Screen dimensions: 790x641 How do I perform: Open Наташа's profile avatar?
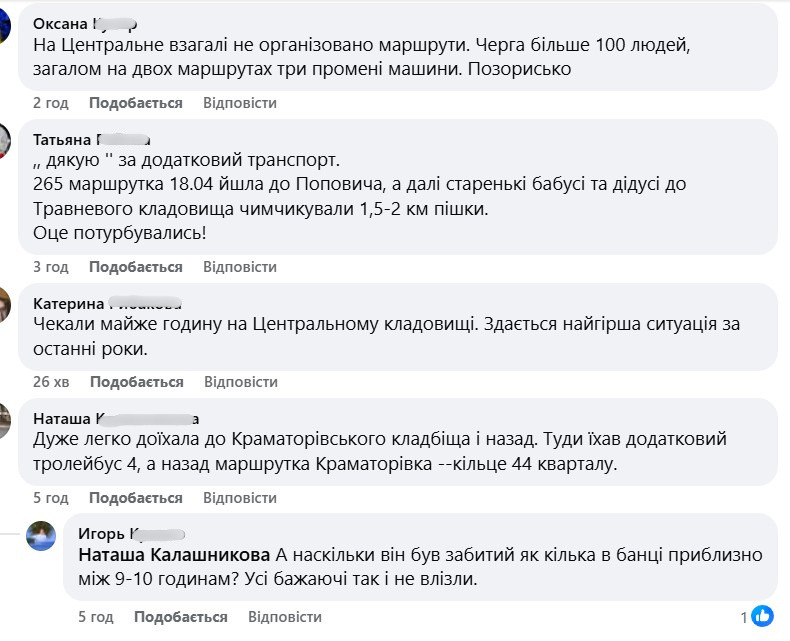point(4,419)
